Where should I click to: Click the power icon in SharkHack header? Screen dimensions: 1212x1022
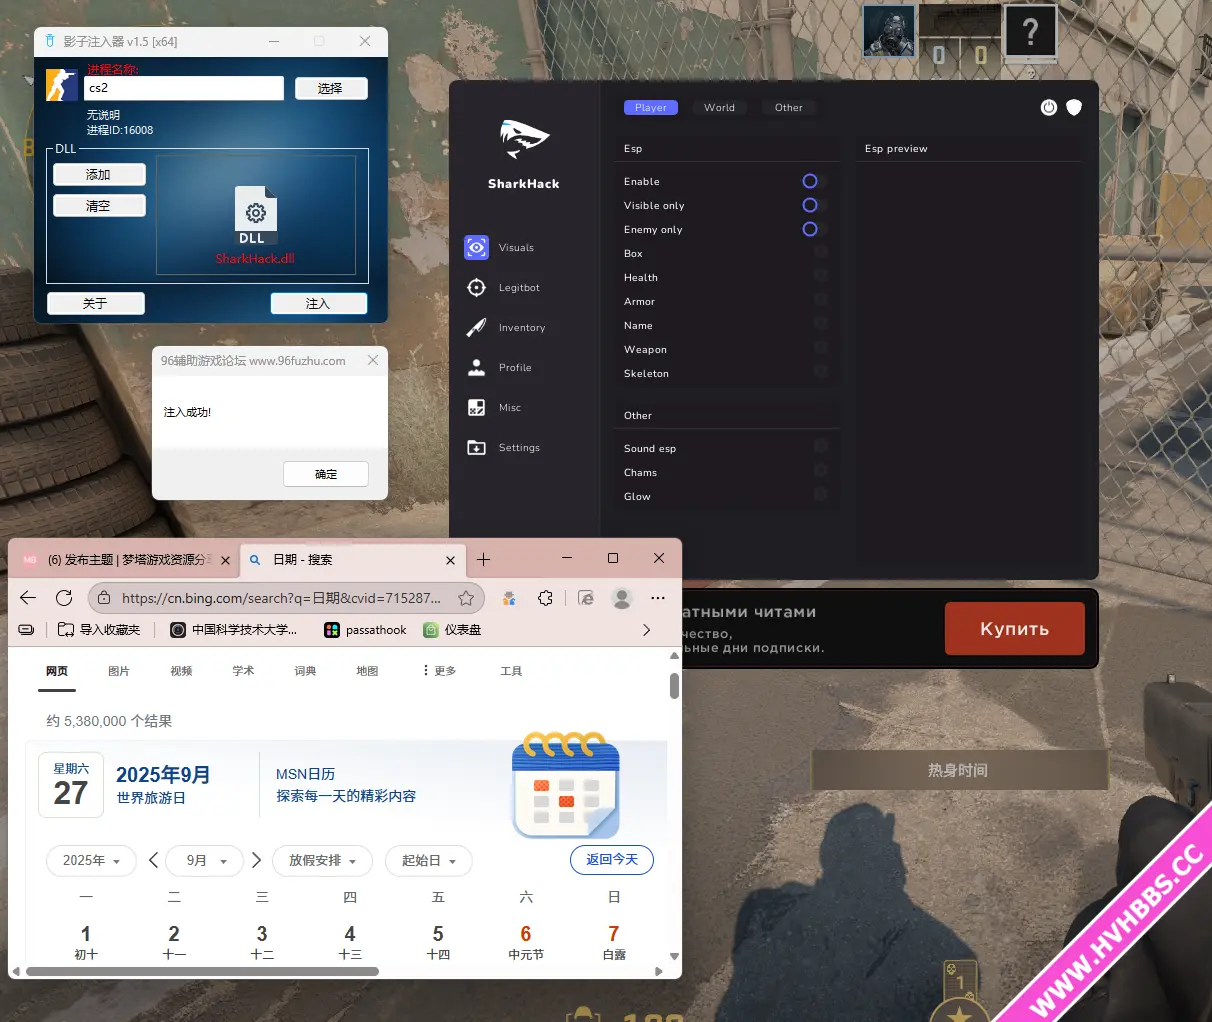(1048, 108)
